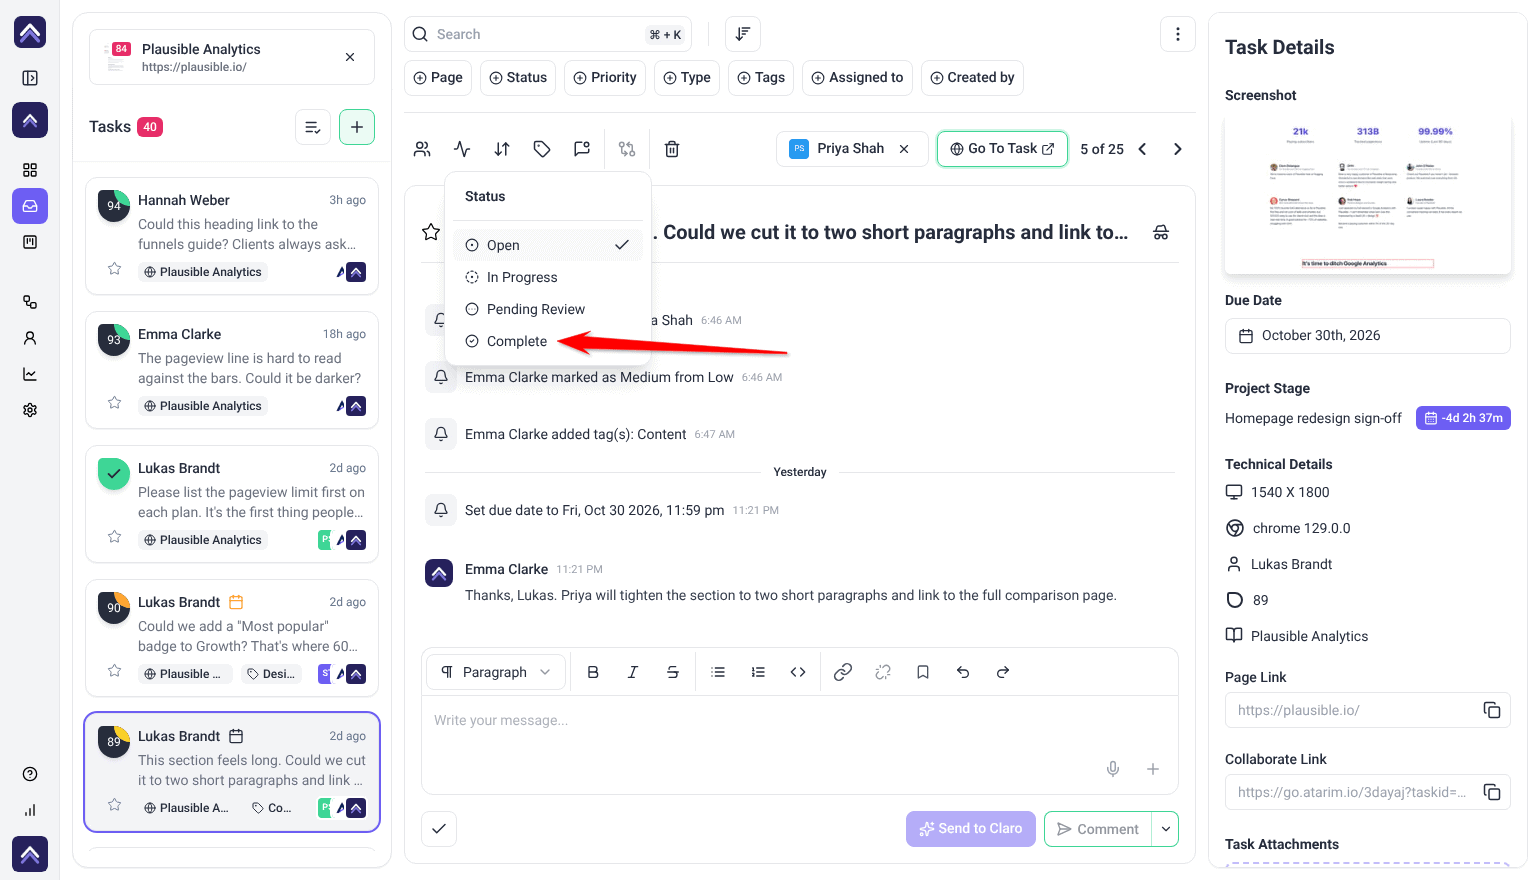Copy the Collaborate Link URL
Screen dimensions: 1540x880
pos(1492,792)
